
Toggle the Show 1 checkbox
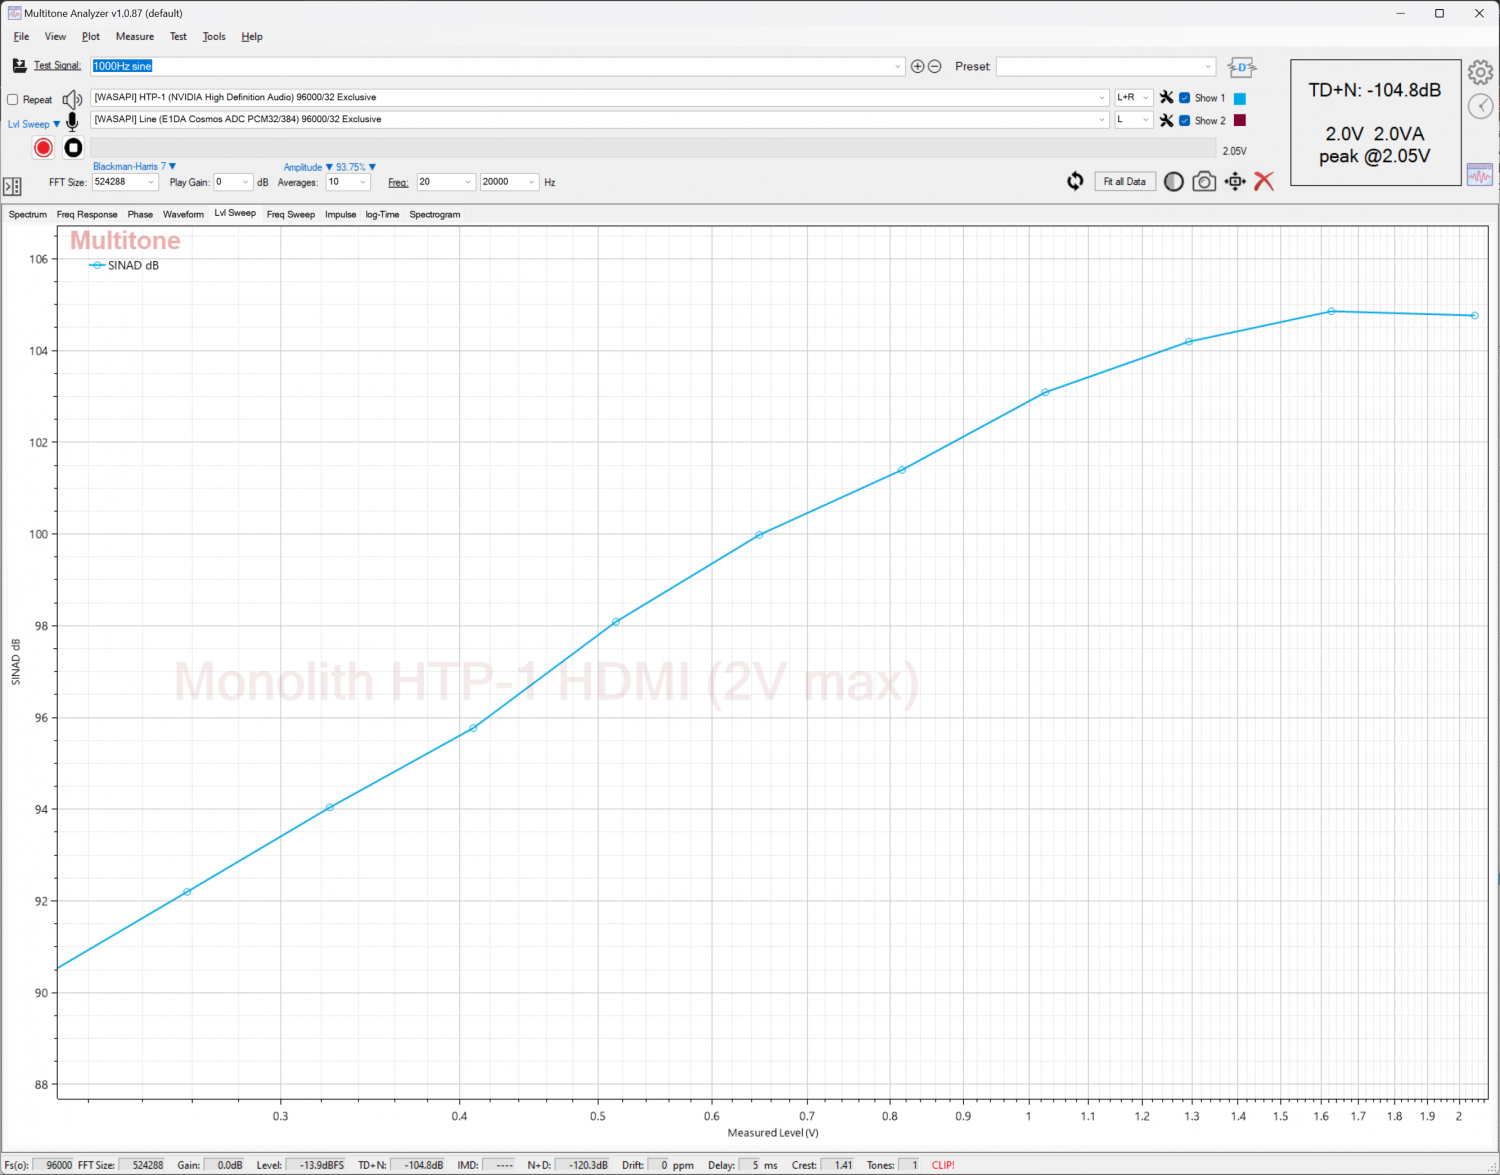pos(1185,98)
